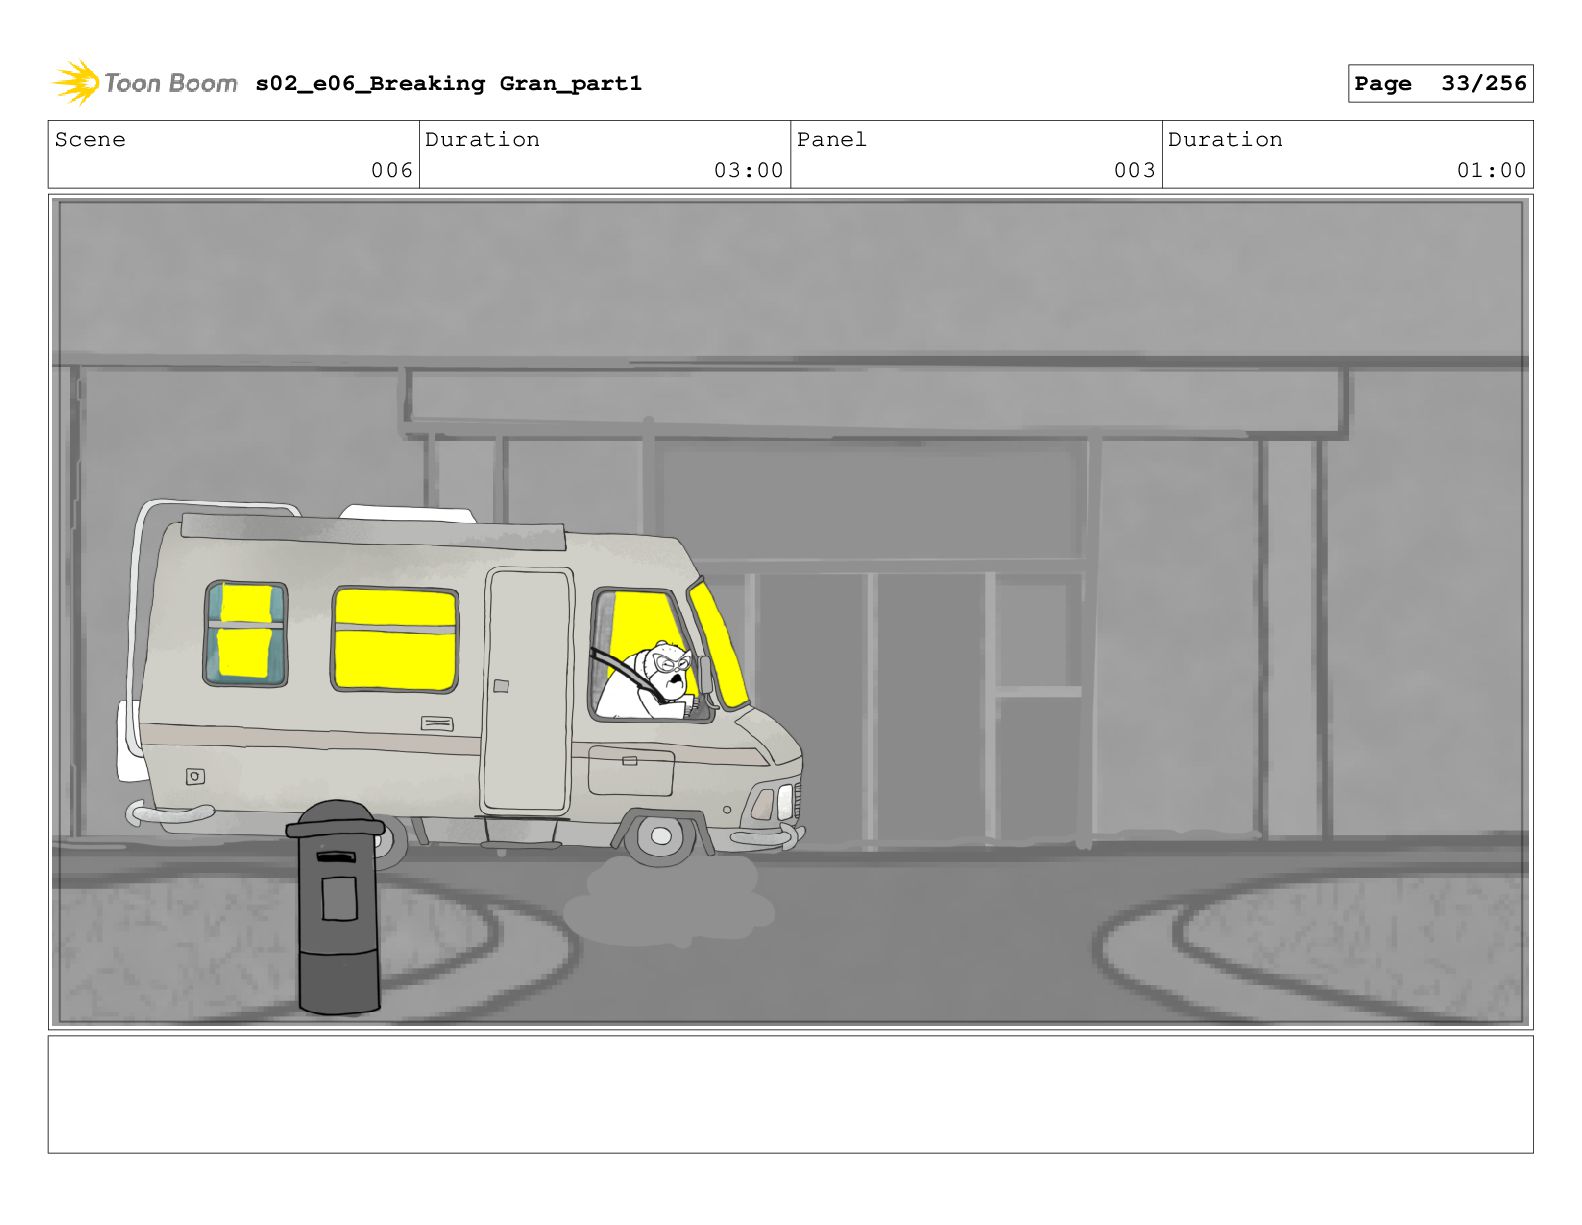This screenshot has width=1582, height=1225.
Task: Select the title s02_e06_Breaking Gran_part1
Action: (448, 84)
